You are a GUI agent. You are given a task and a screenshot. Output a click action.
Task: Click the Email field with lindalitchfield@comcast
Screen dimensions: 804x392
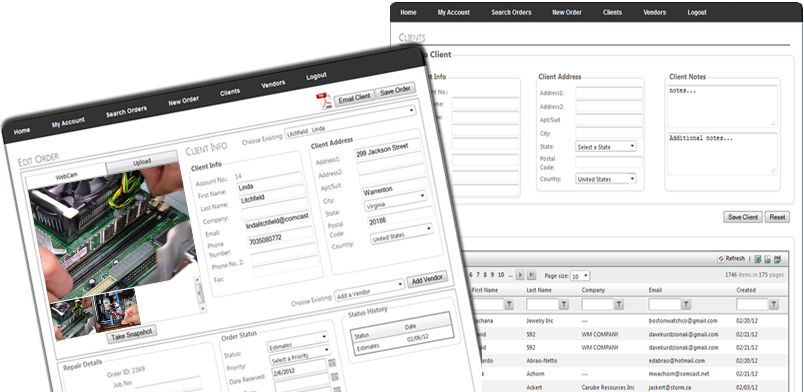[x=277, y=220]
